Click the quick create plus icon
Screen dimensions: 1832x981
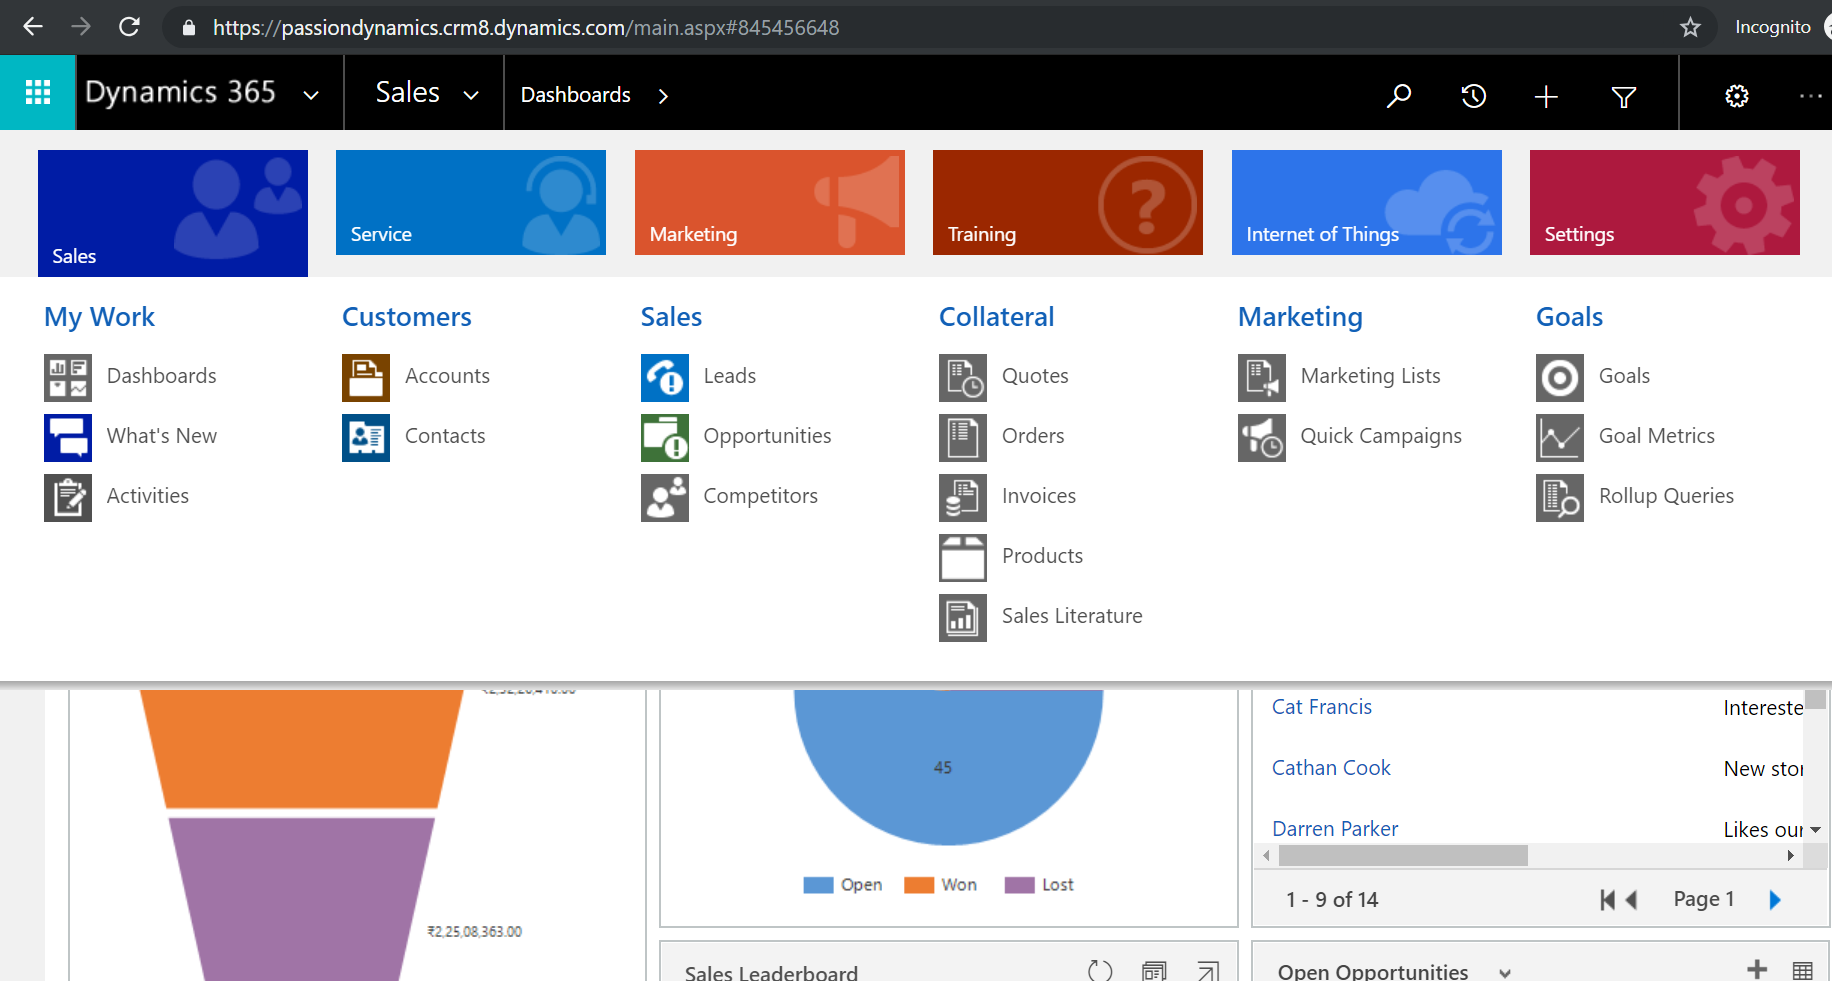(x=1546, y=96)
